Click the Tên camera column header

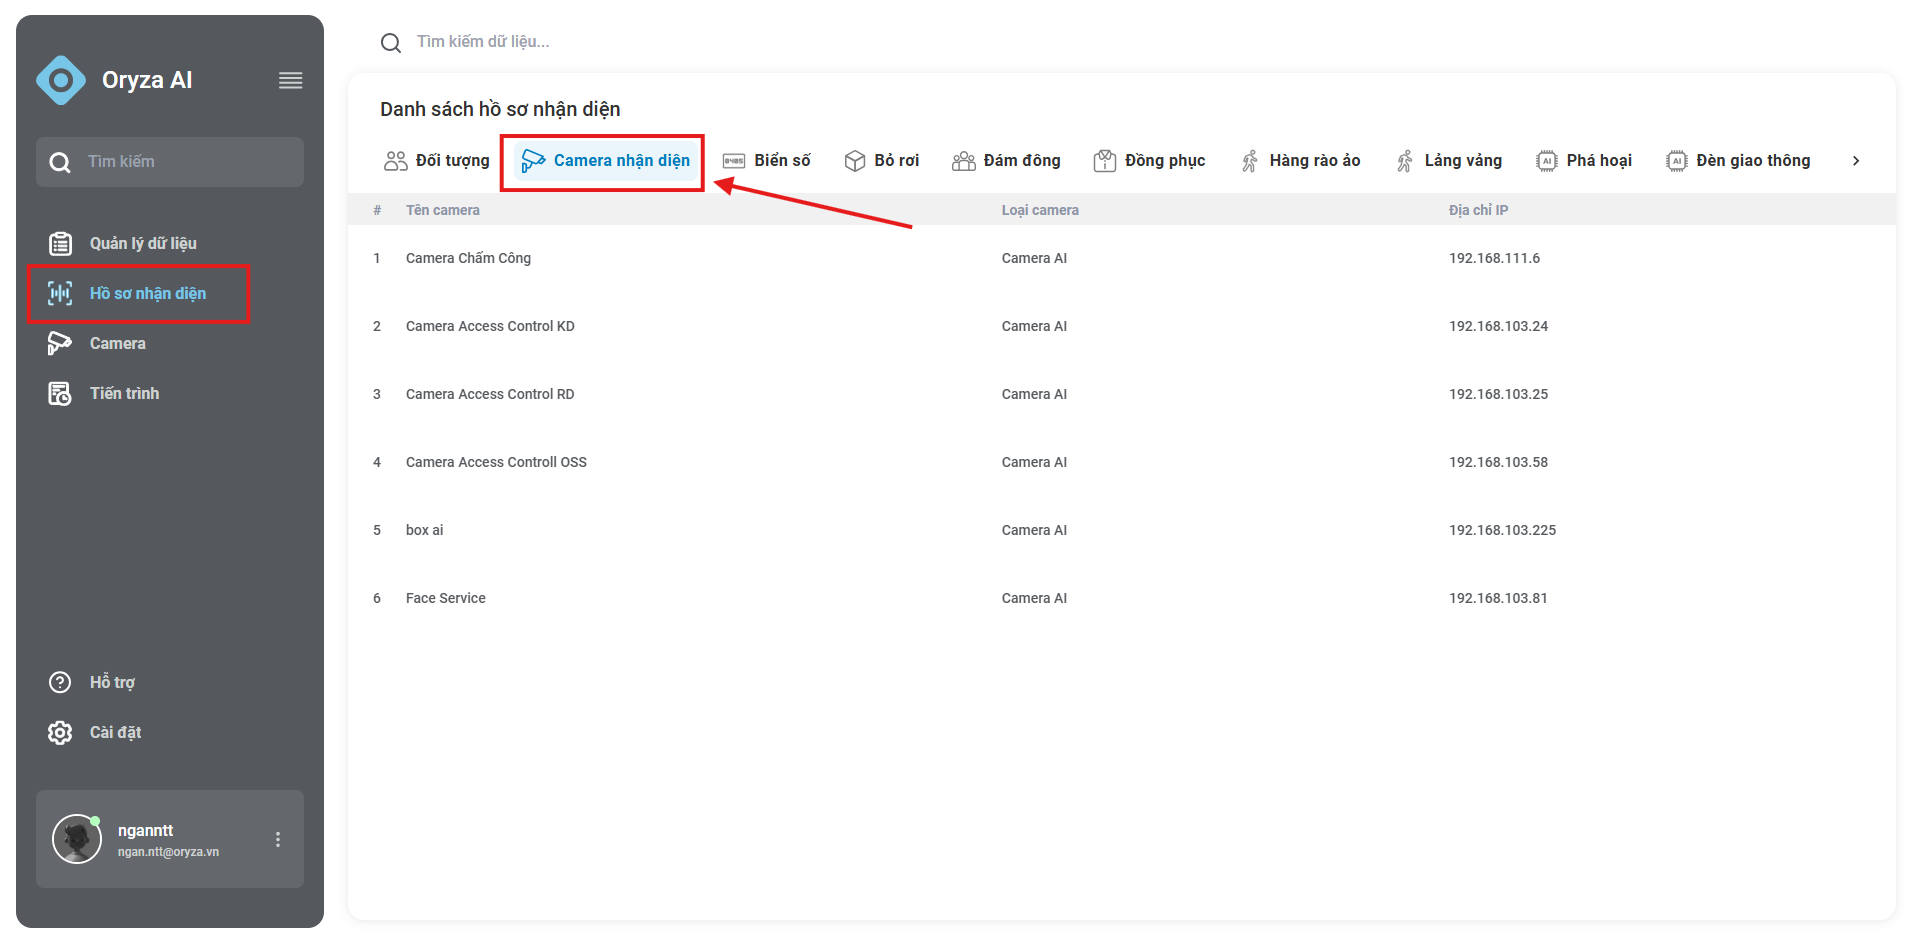click(443, 210)
